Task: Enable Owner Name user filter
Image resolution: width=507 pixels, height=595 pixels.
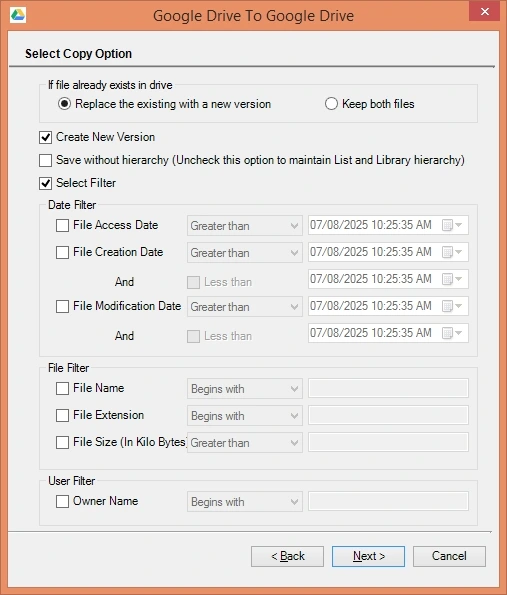Action: 62,501
